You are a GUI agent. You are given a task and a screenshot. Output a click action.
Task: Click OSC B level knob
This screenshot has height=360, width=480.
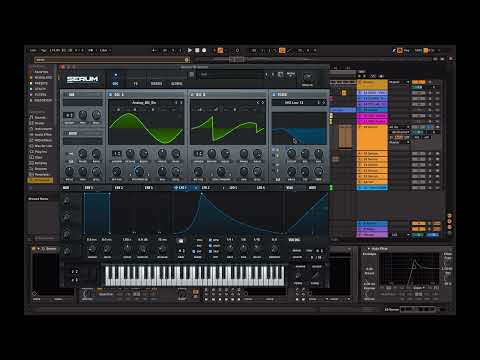pyautogui.click(x=257, y=171)
